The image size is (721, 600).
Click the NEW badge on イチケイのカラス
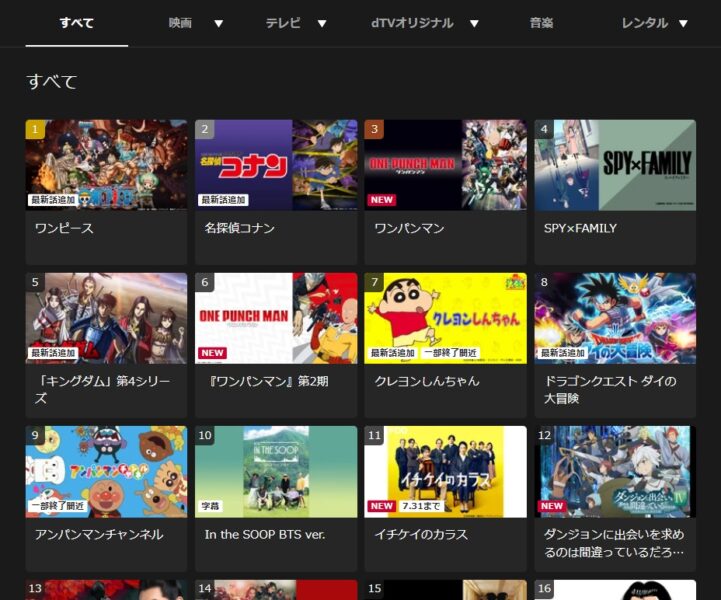tap(382, 506)
